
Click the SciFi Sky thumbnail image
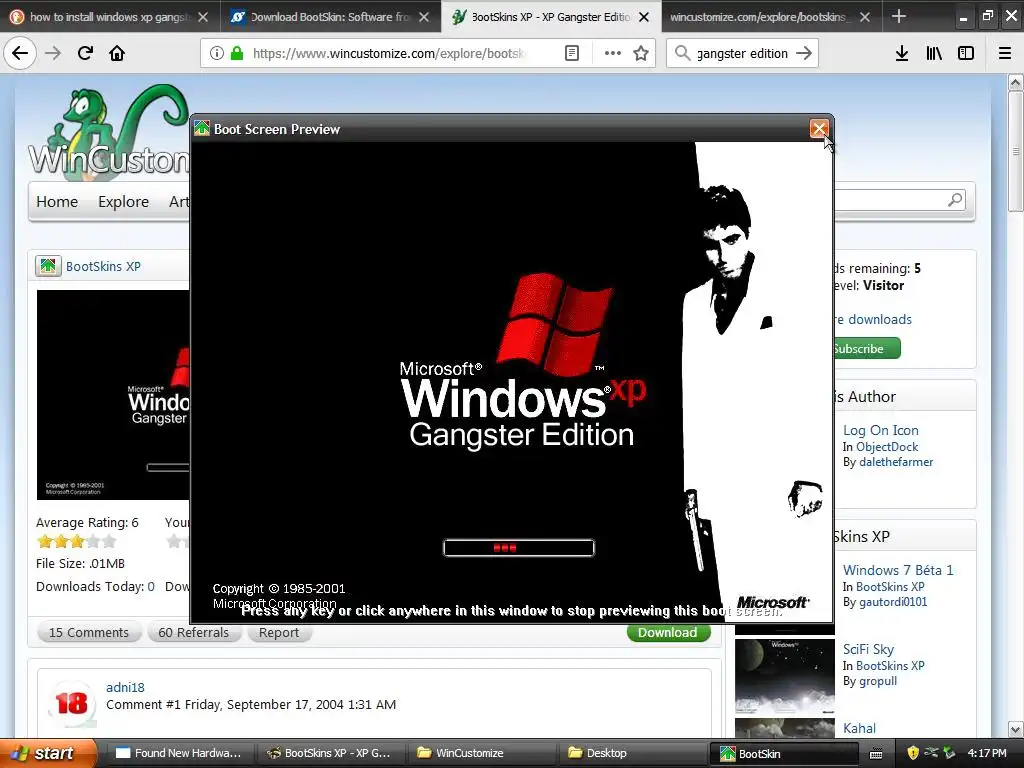(784, 677)
